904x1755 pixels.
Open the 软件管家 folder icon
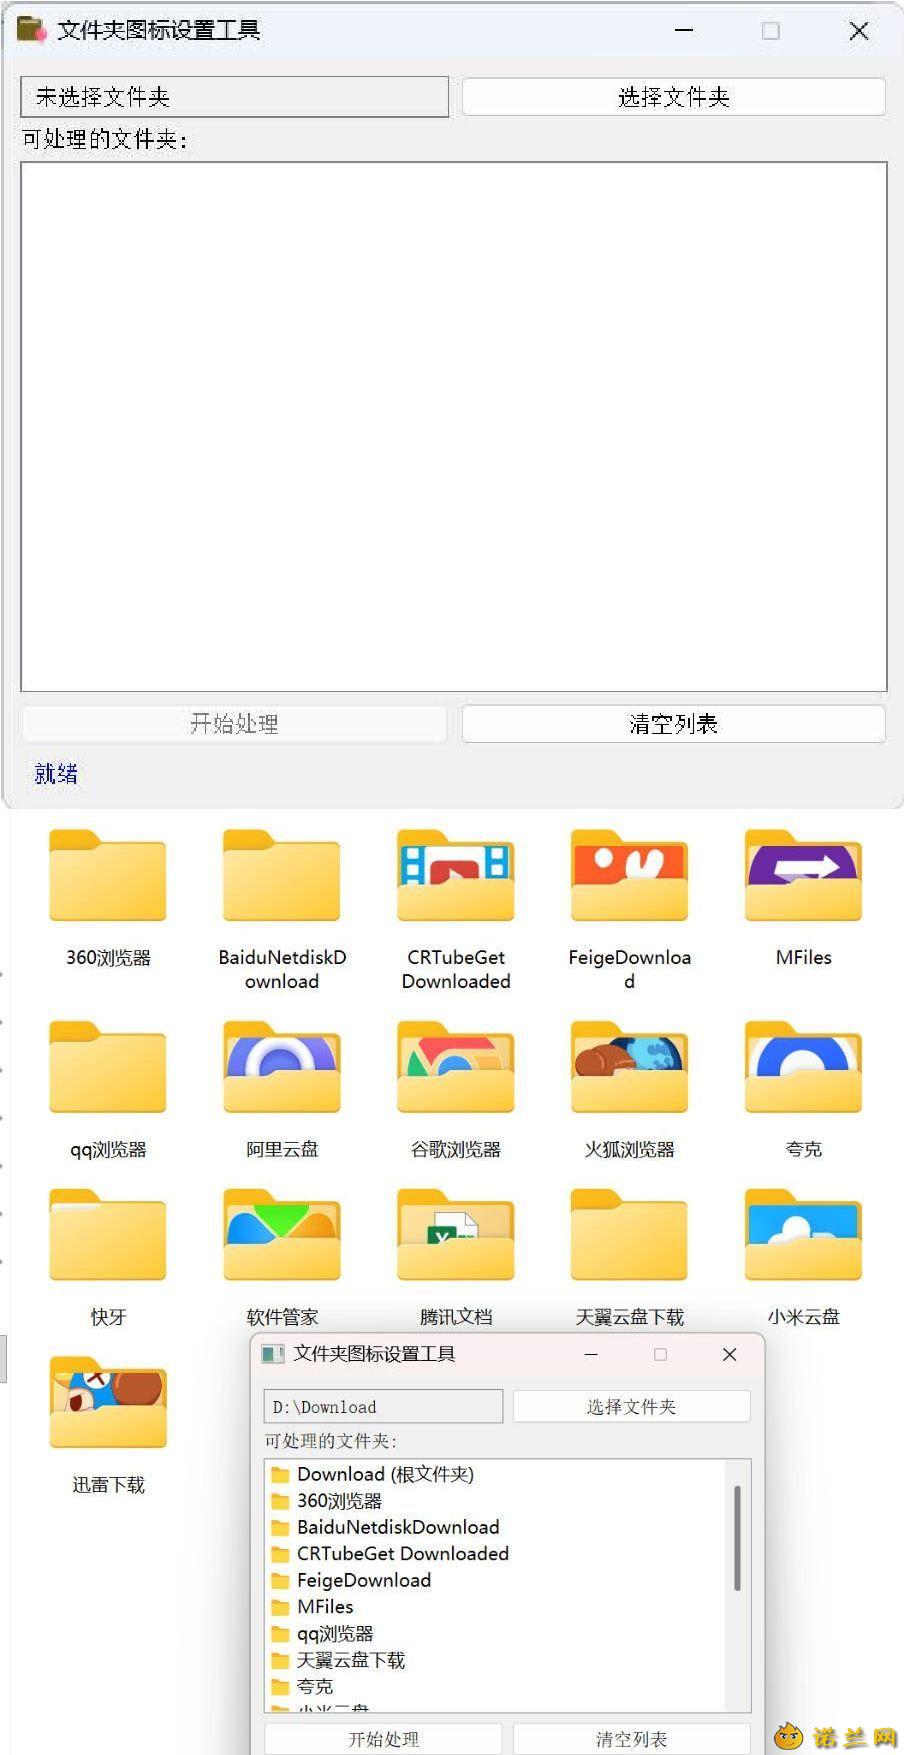click(x=282, y=1236)
